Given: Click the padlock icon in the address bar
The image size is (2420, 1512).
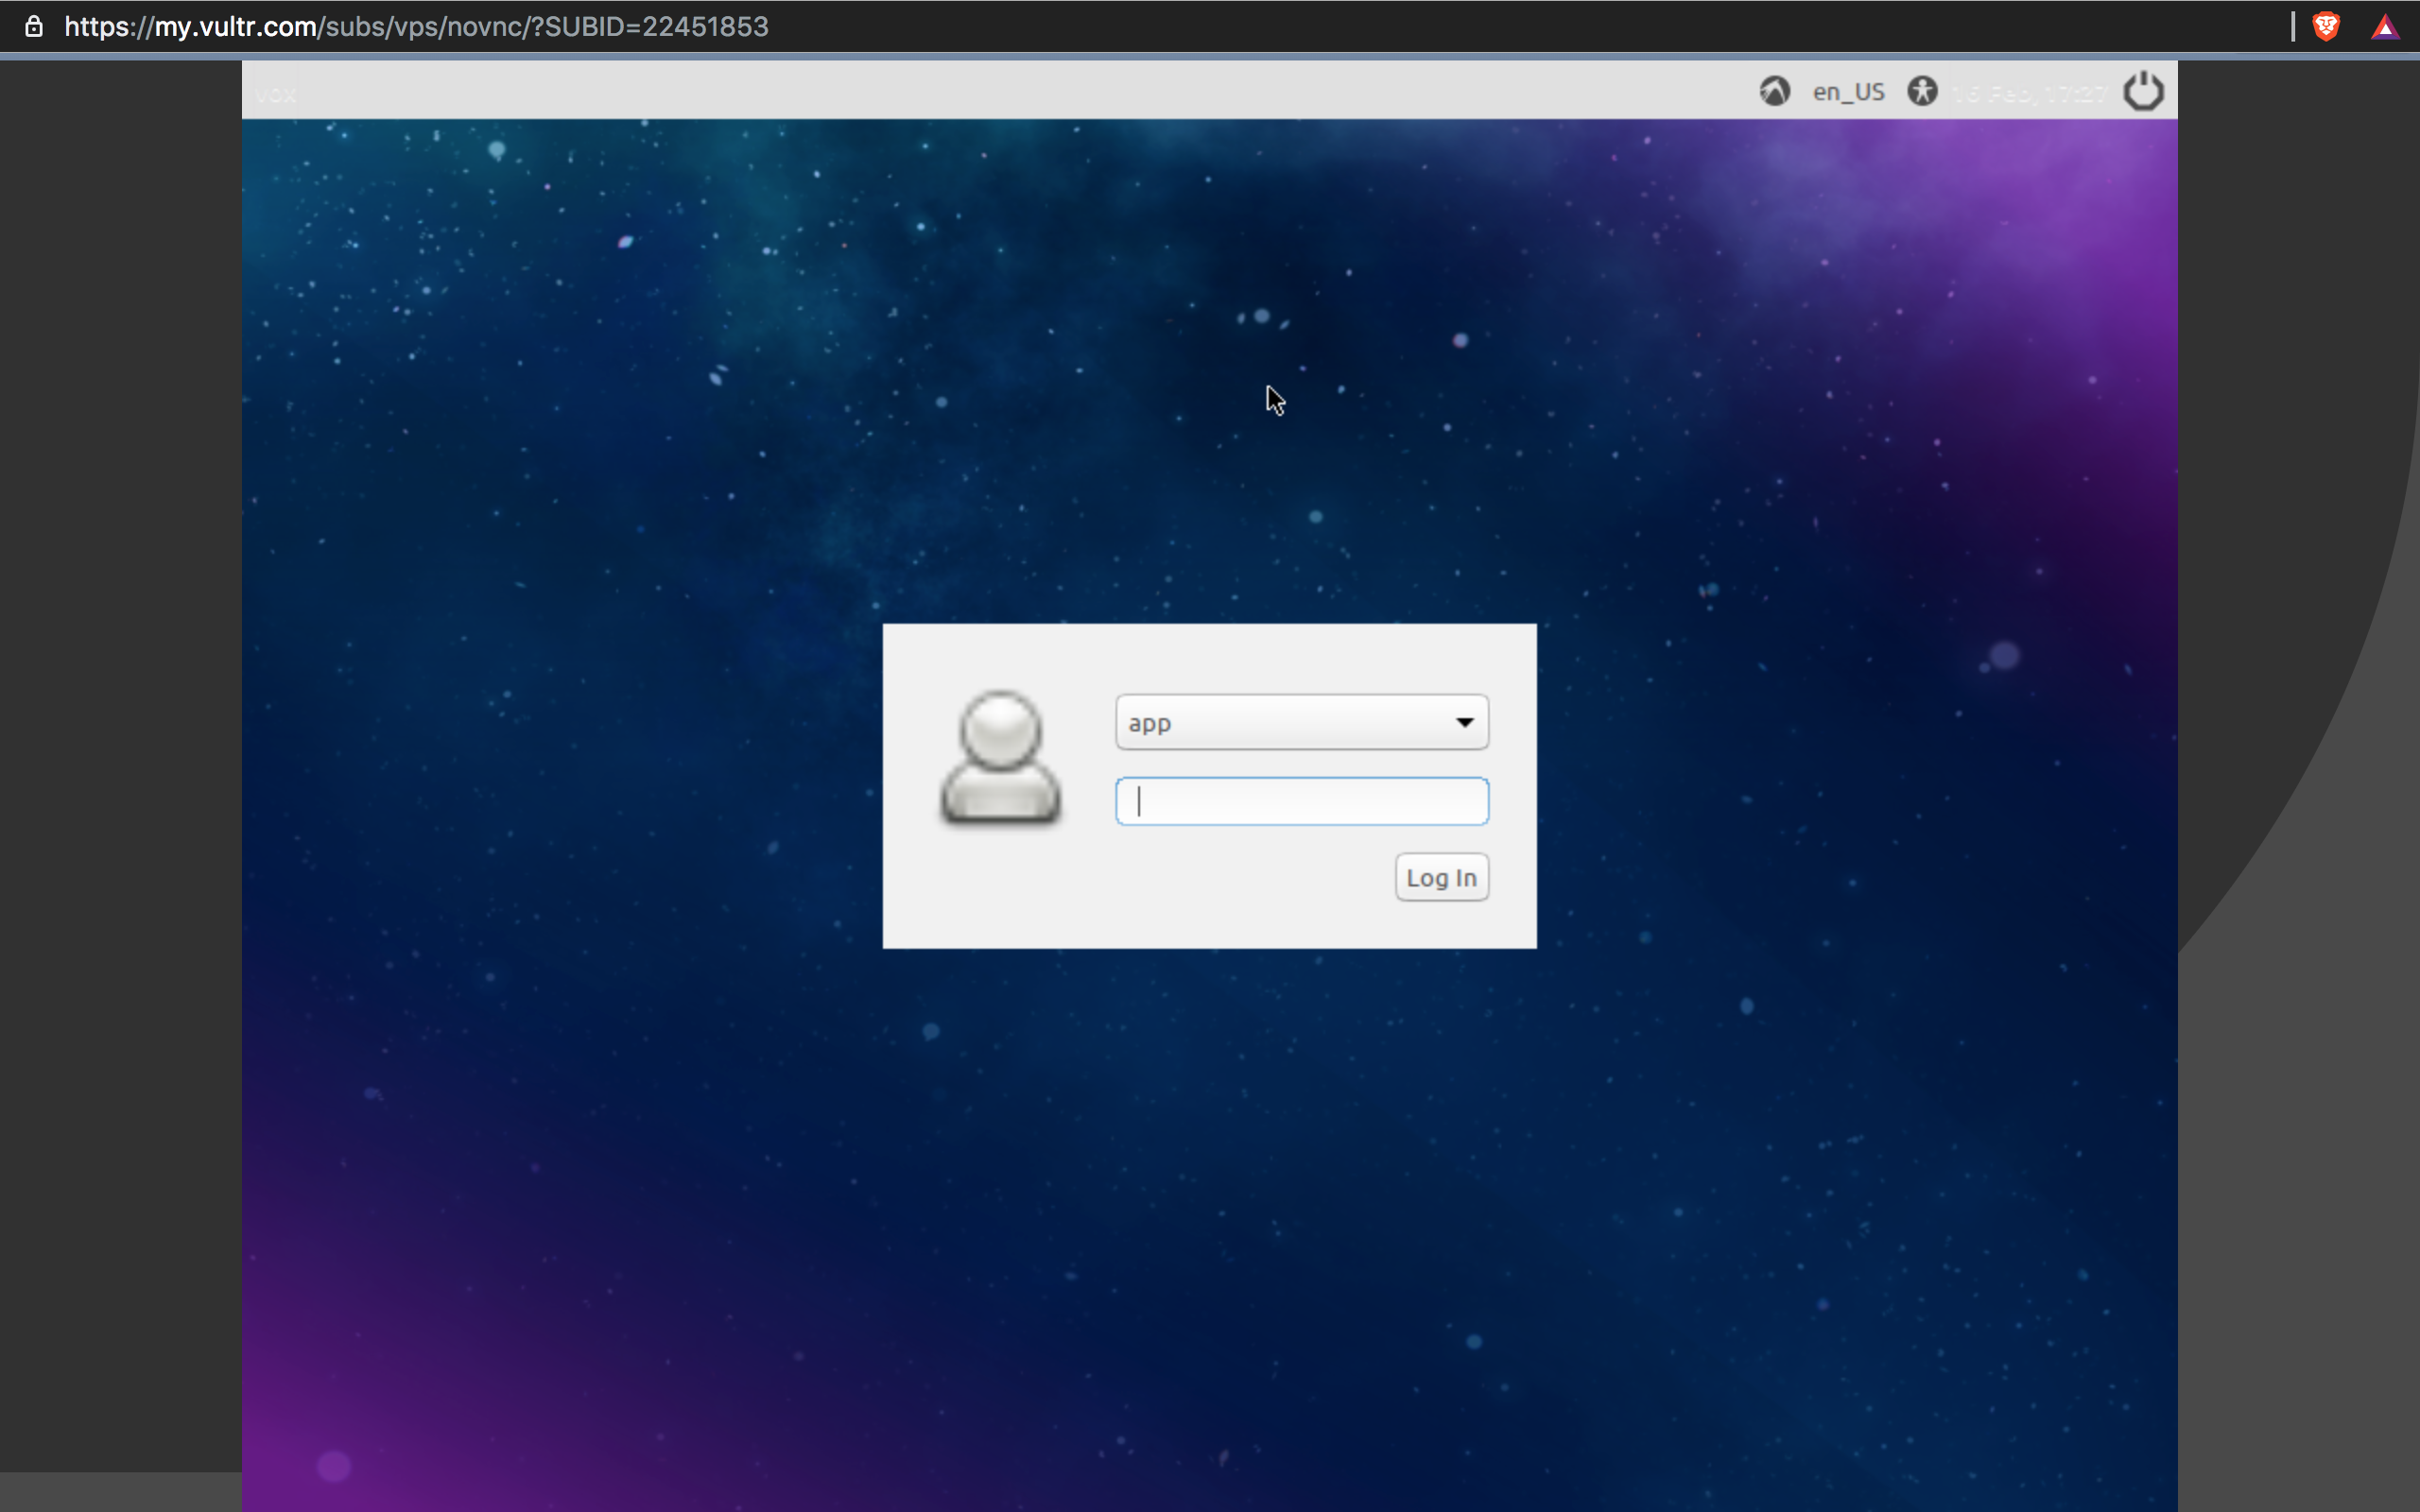Looking at the screenshot, I should (x=34, y=26).
